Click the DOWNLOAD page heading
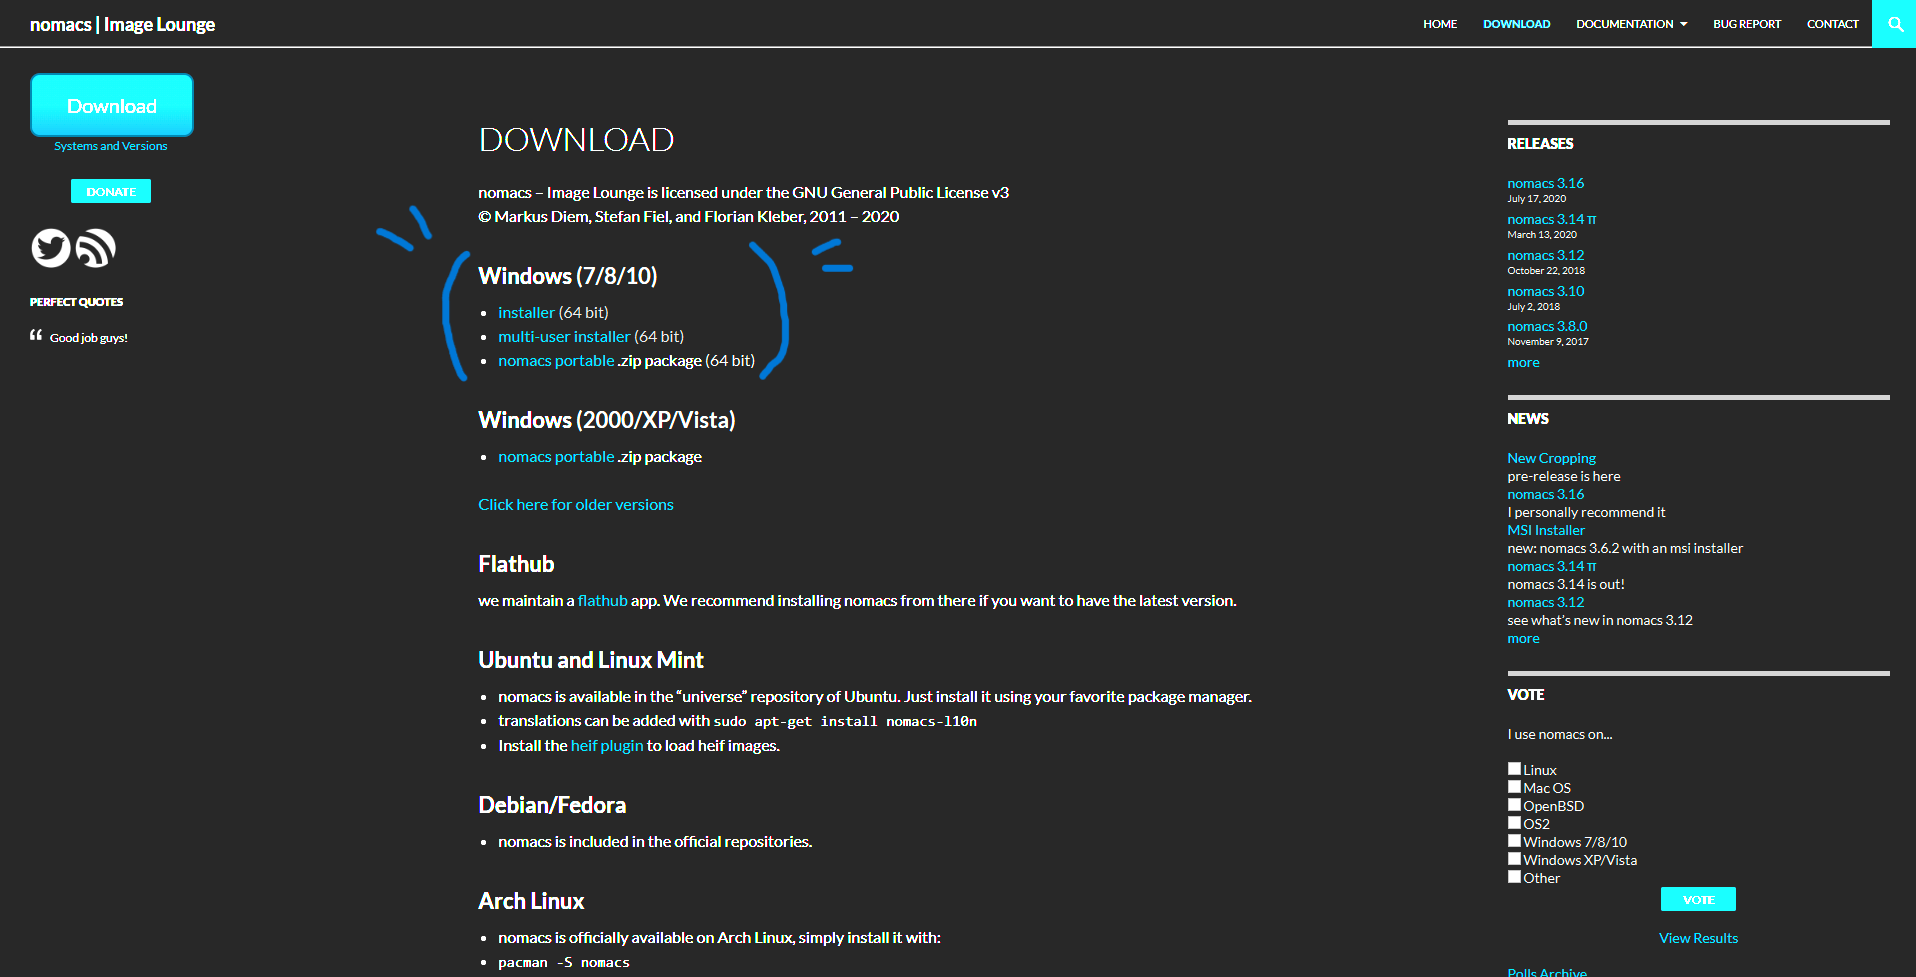This screenshot has height=977, width=1916. click(x=576, y=140)
